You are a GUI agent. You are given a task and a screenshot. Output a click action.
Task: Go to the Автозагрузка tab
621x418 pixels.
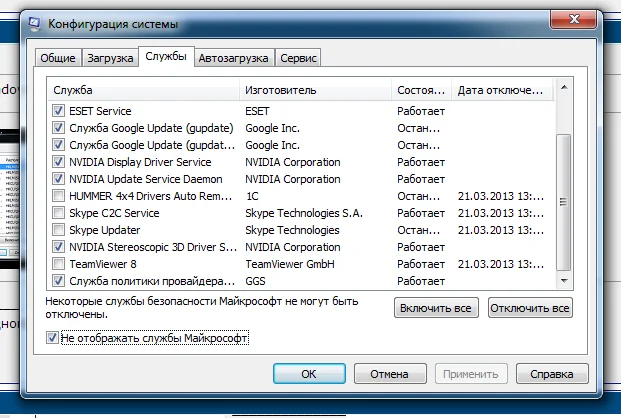click(234, 58)
